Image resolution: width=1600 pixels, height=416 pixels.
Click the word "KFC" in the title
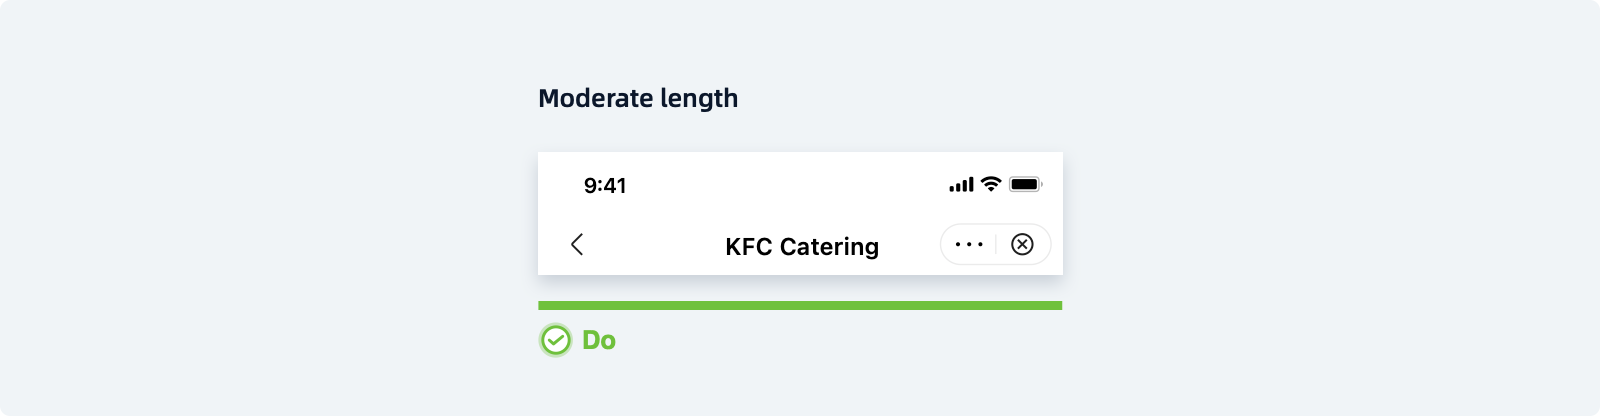coord(748,247)
